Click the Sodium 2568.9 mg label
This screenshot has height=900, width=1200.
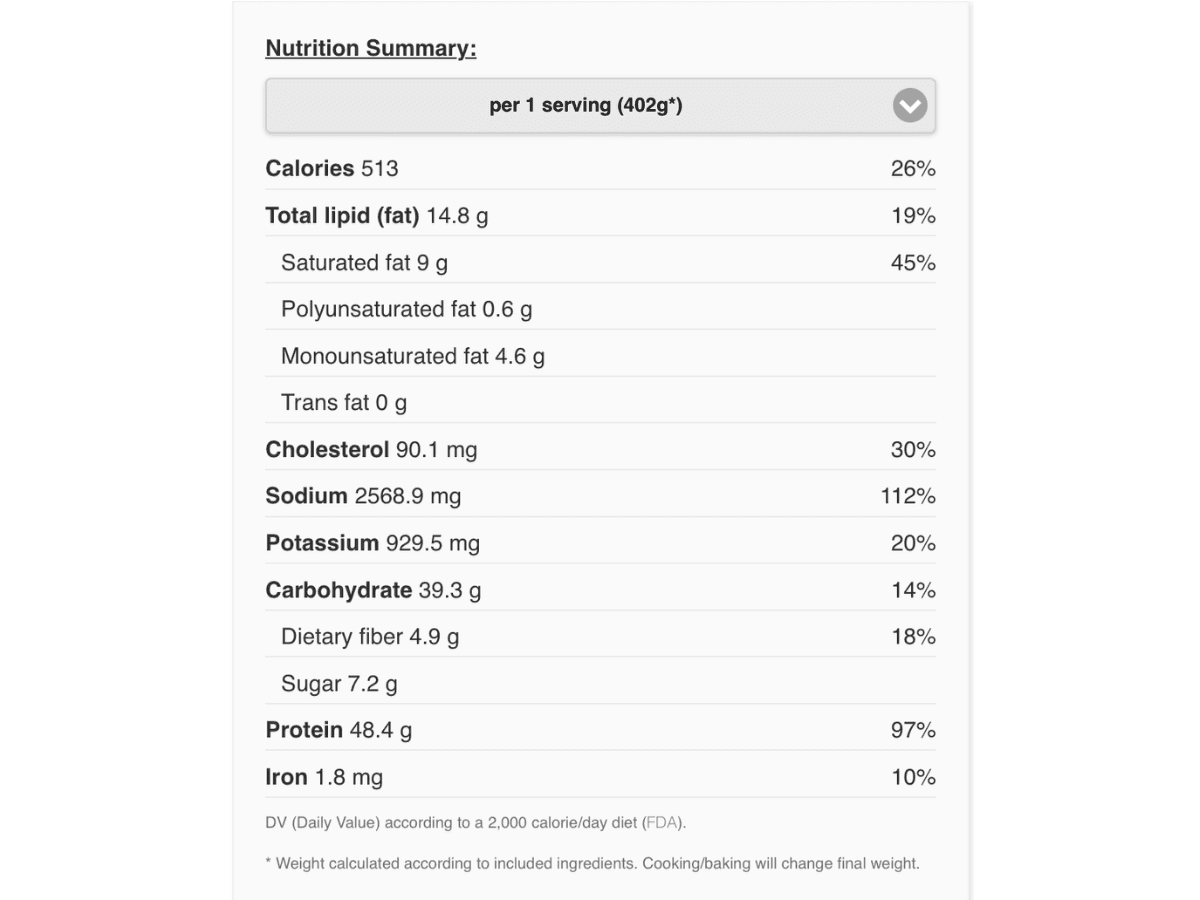(x=363, y=497)
